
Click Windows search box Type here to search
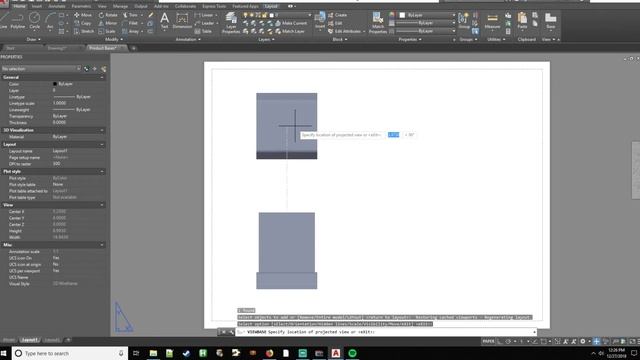(x=69, y=353)
